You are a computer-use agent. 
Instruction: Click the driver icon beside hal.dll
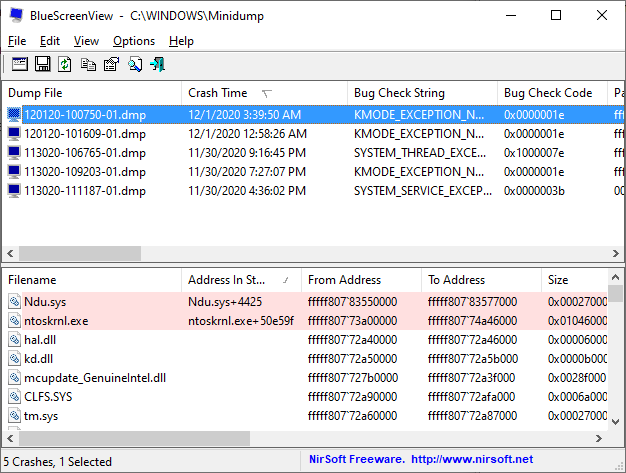(x=14, y=340)
